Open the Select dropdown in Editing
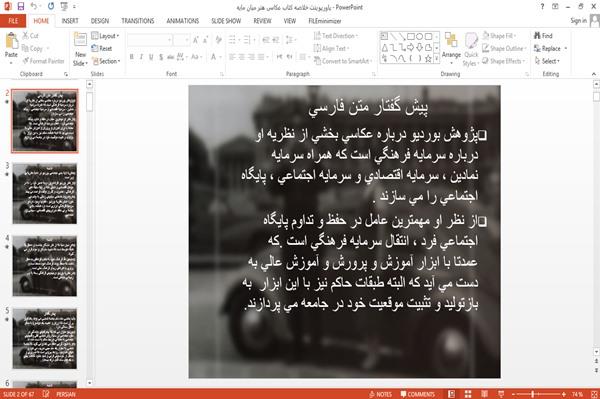This screenshot has height=399, width=600. 547,61
